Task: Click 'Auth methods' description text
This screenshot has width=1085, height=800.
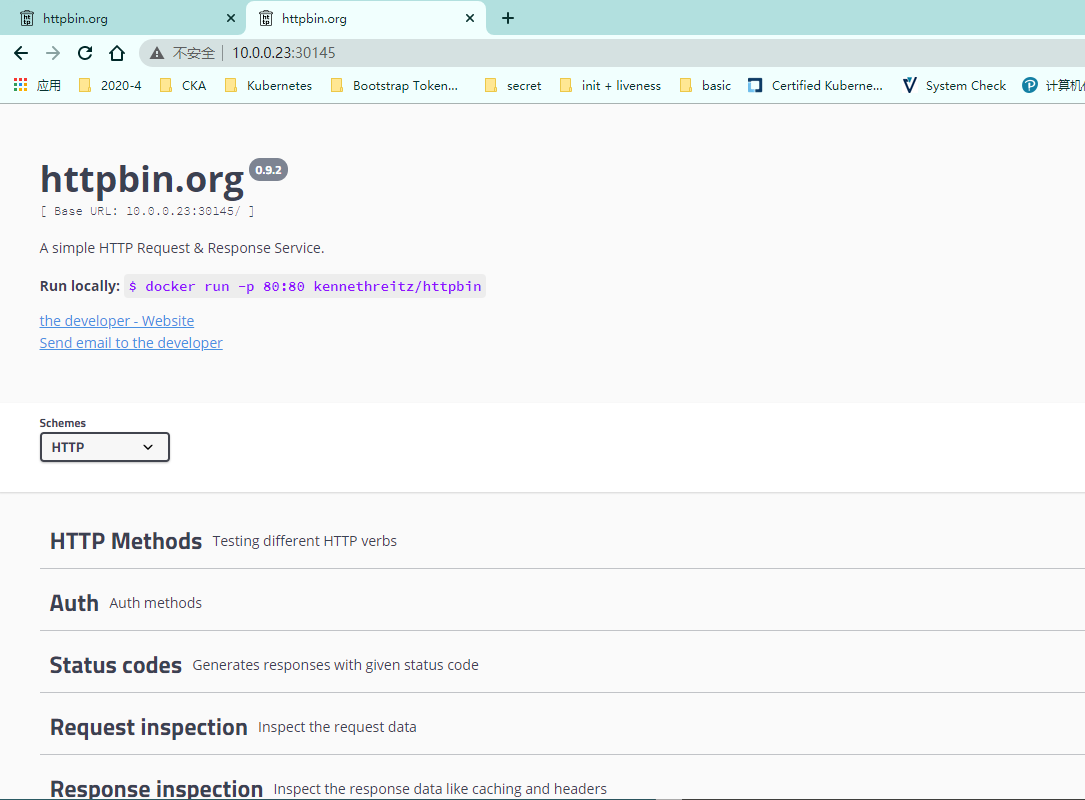Action: pyautogui.click(x=156, y=603)
